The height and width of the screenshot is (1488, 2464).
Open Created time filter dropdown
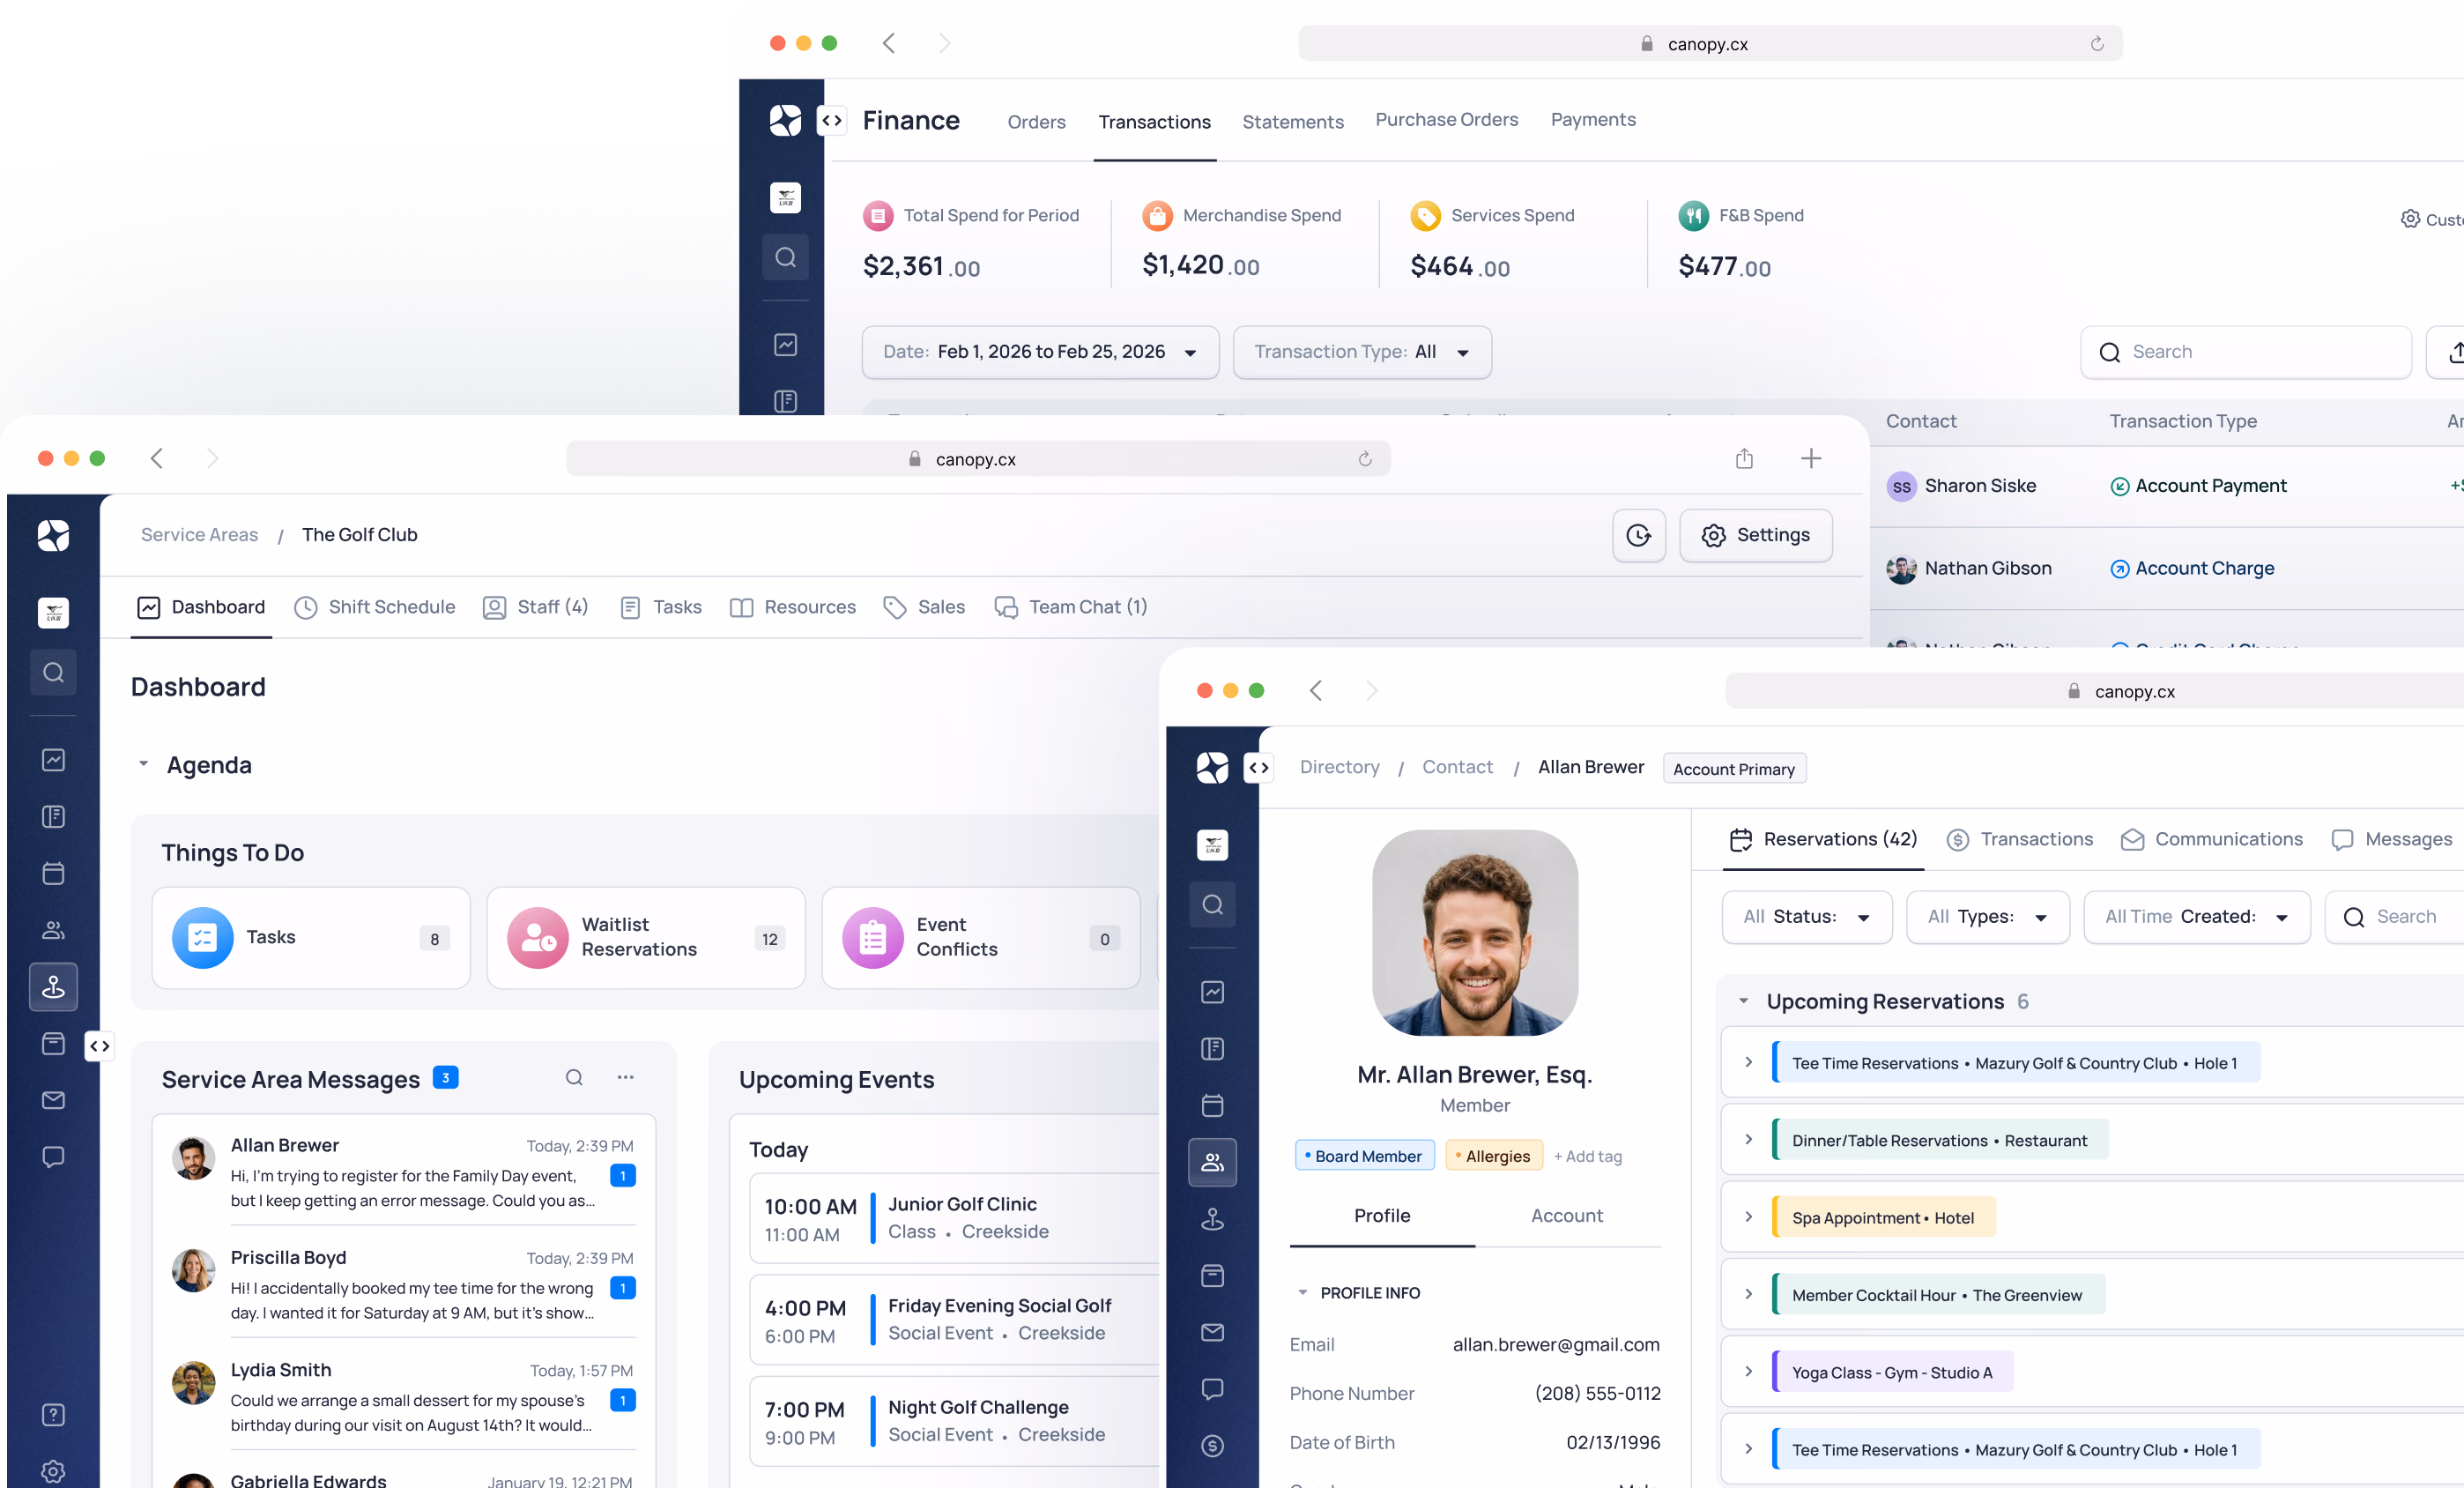point(2196,916)
